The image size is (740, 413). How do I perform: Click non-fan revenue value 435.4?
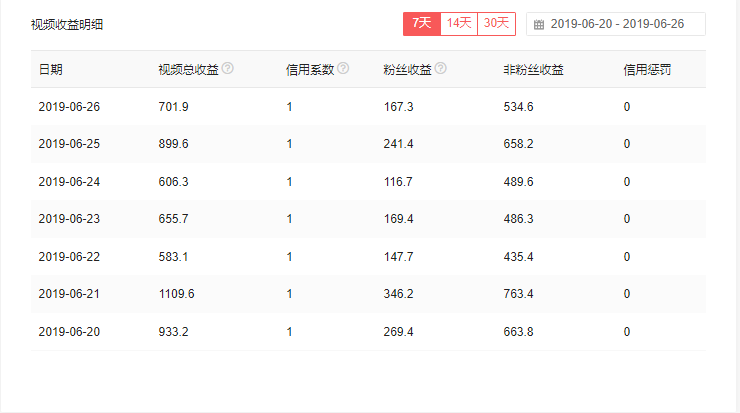(x=518, y=257)
